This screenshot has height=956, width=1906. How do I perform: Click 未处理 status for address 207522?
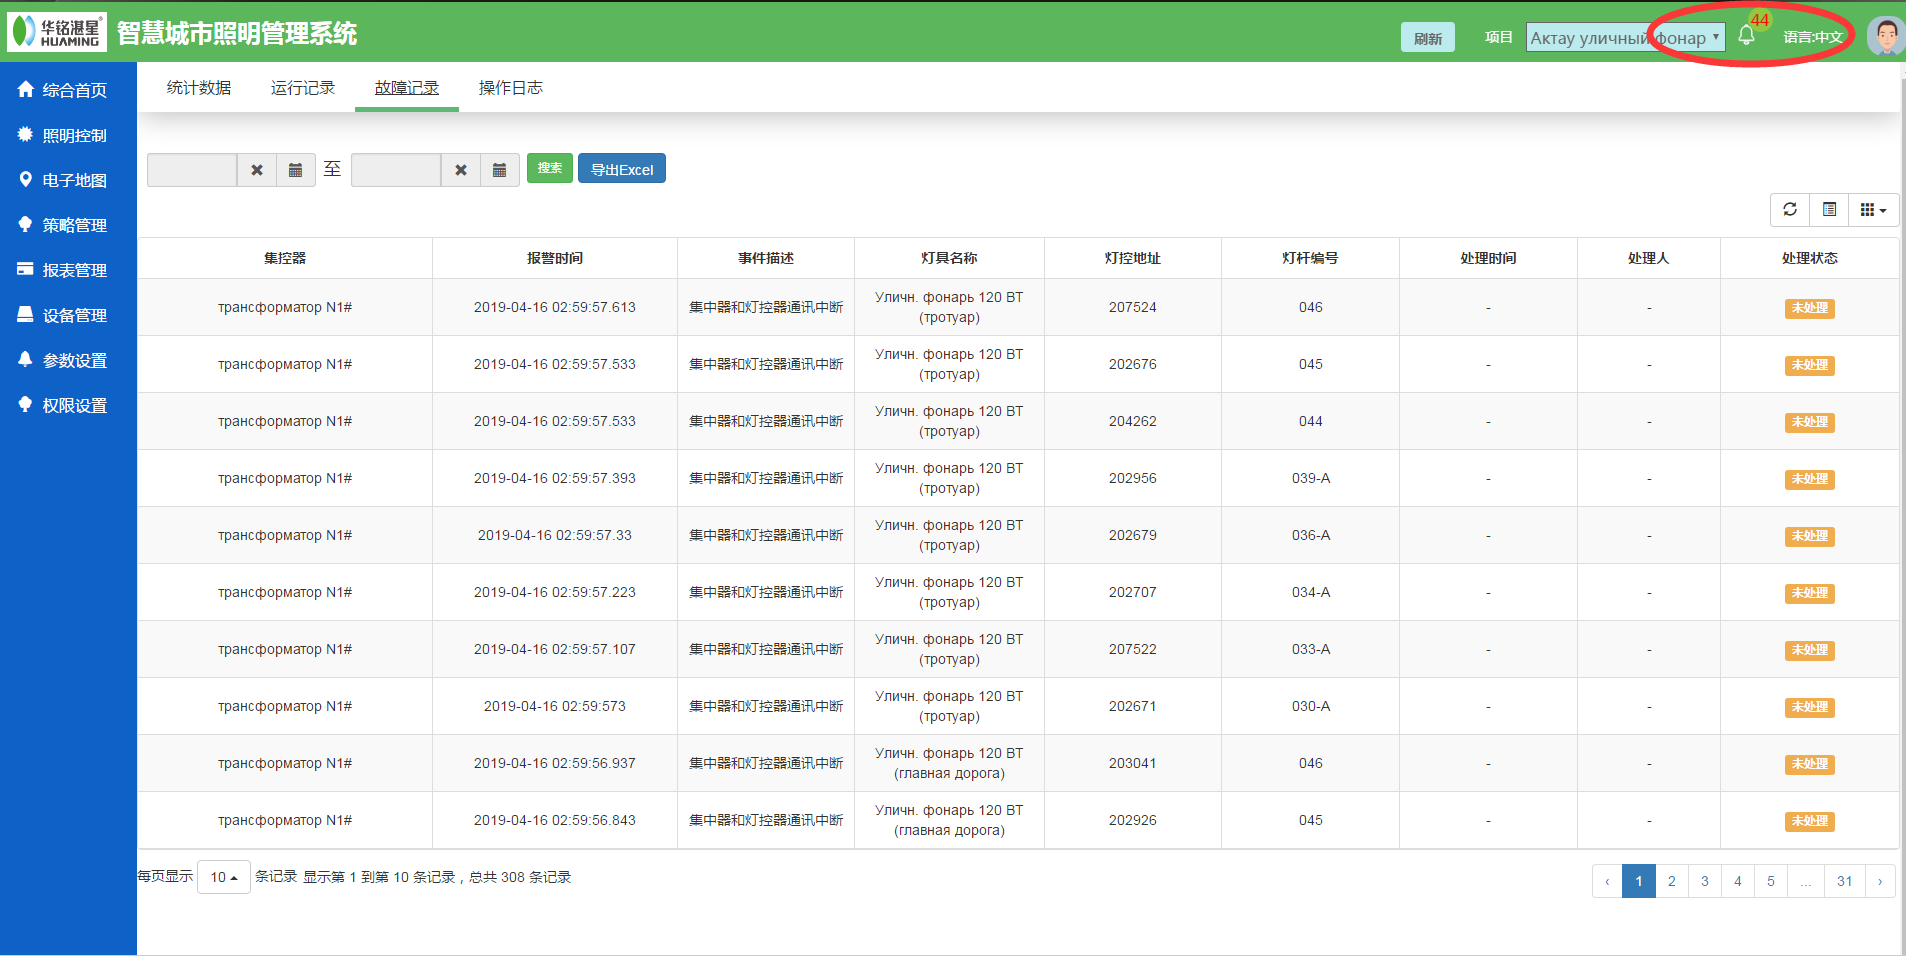coord(1810,650)
